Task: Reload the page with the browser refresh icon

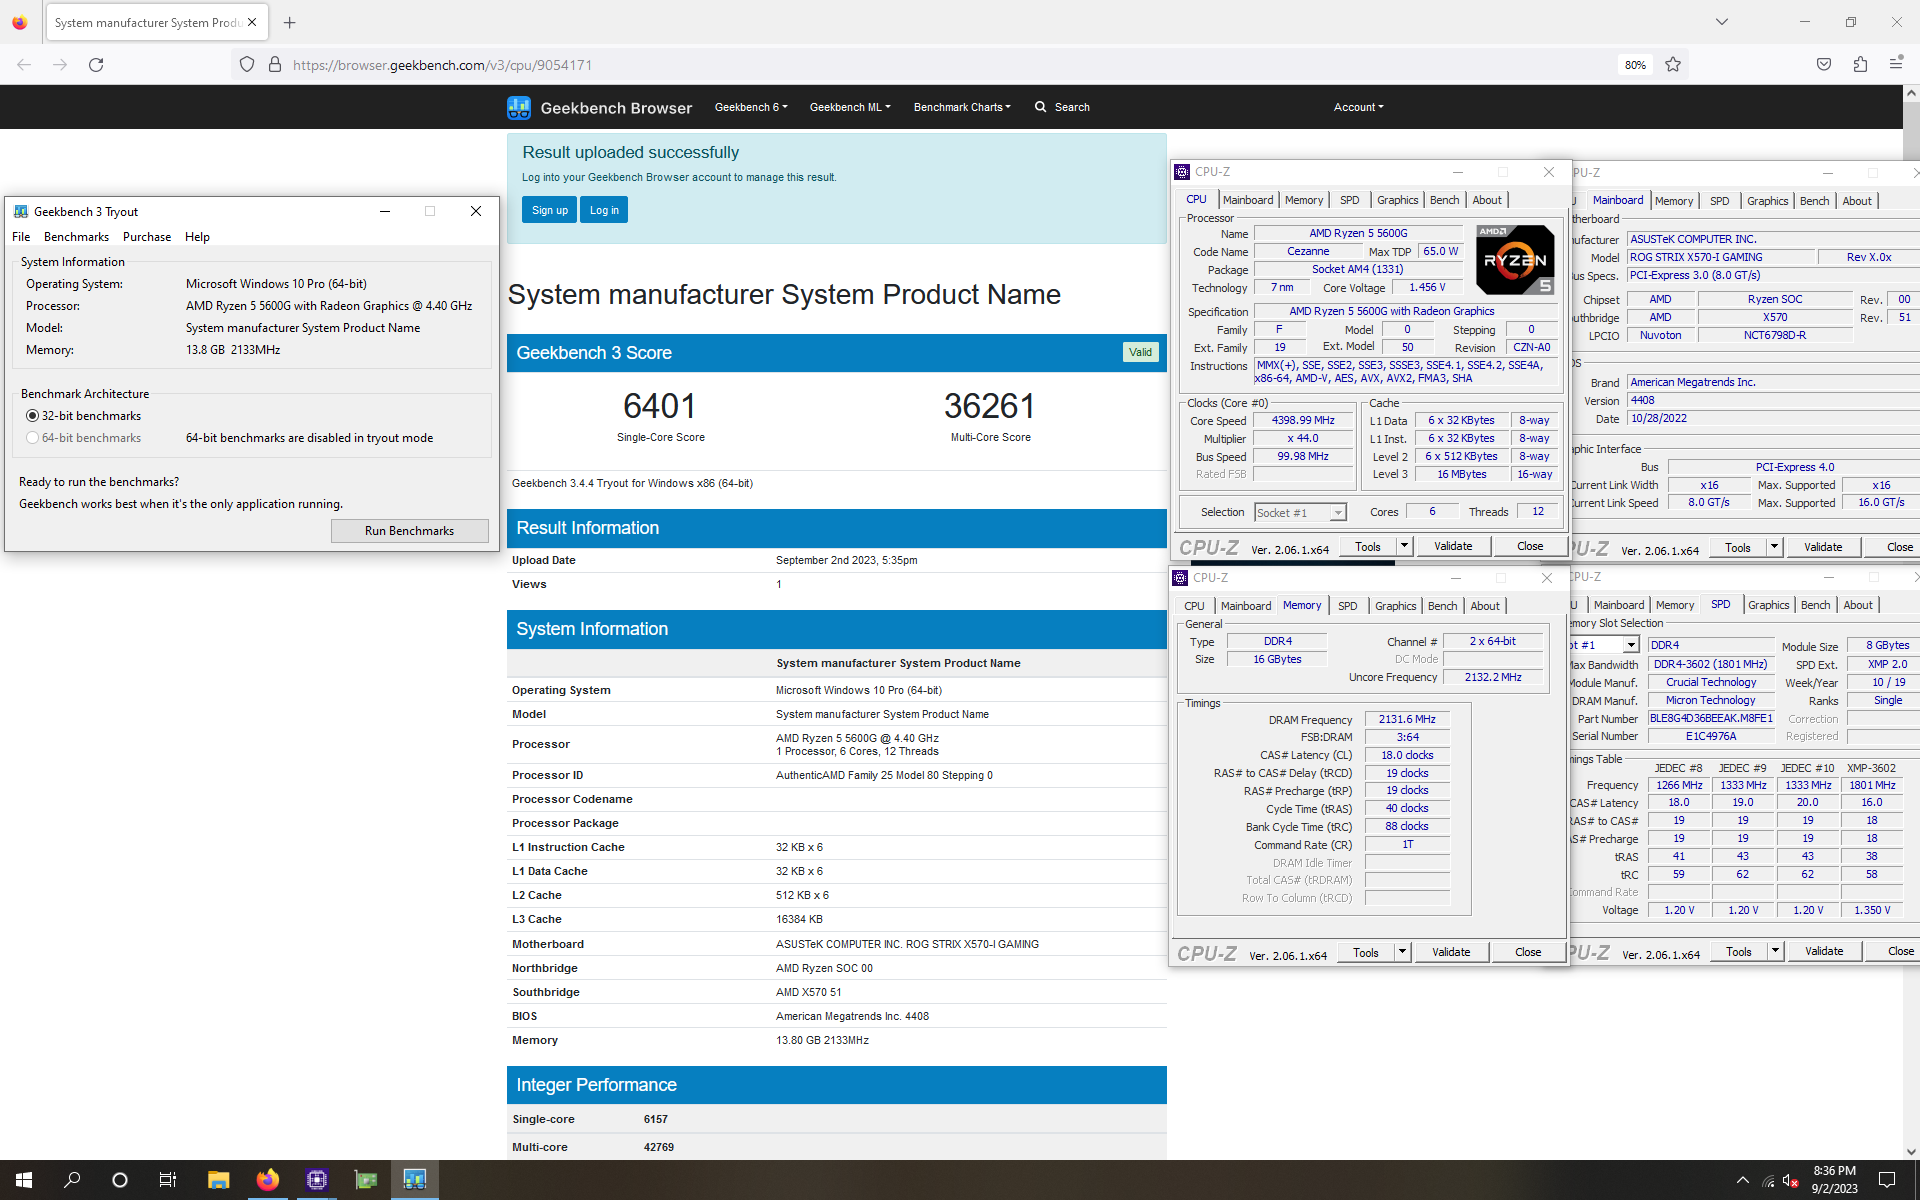Action: (x=96, y=65)
